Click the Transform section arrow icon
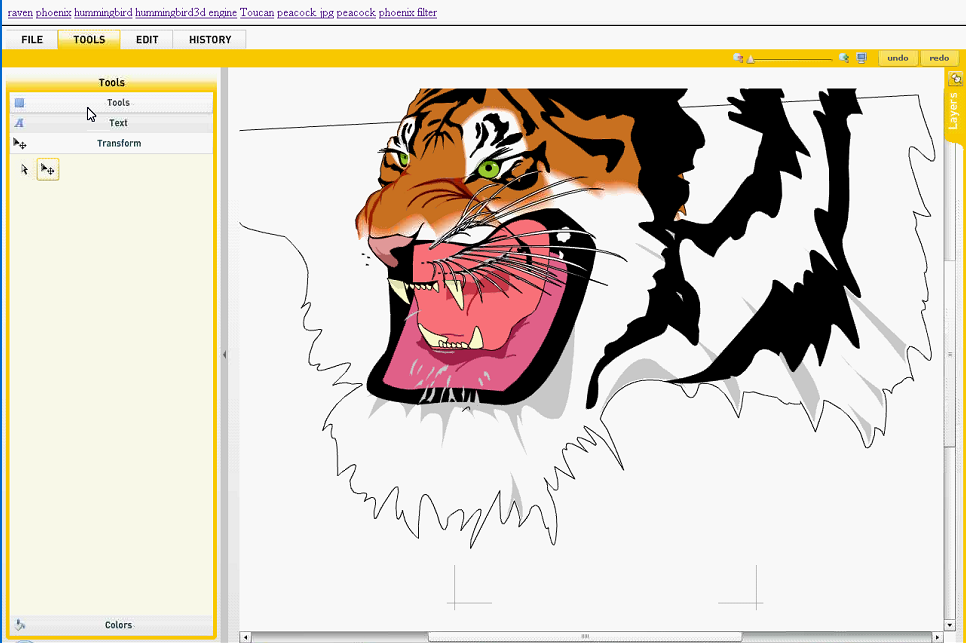The height and width of the screenshot is (643, 966). coord(20,144)
